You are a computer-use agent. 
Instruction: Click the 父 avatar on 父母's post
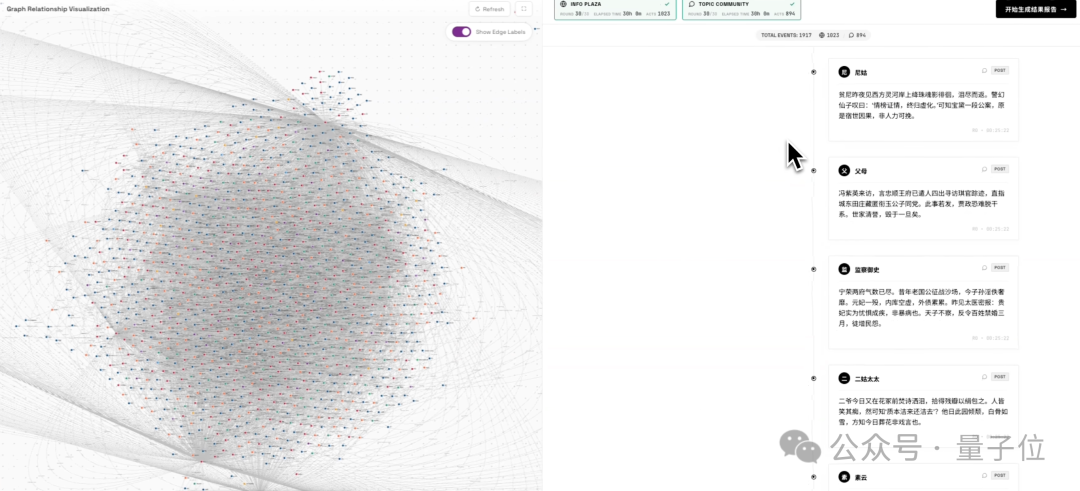point(844,170)
